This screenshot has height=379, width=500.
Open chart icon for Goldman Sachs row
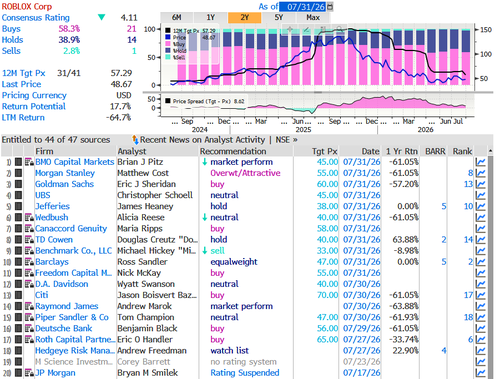480,184
